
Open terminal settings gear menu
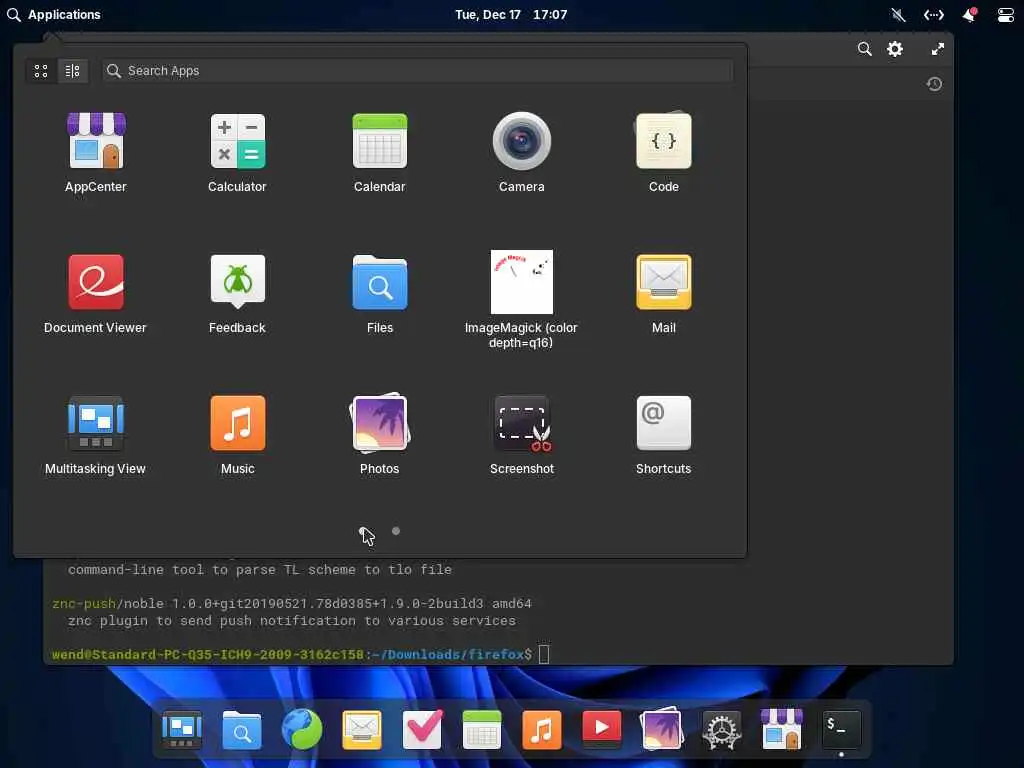click(x=895, y=49)
